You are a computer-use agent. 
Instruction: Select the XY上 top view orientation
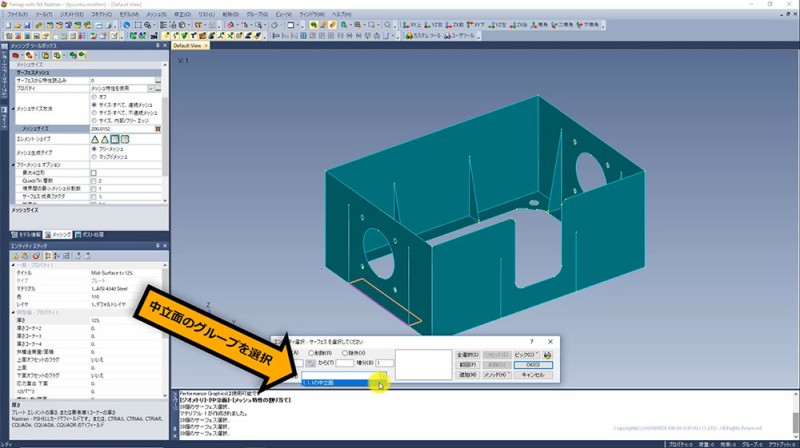pos(412,25)
